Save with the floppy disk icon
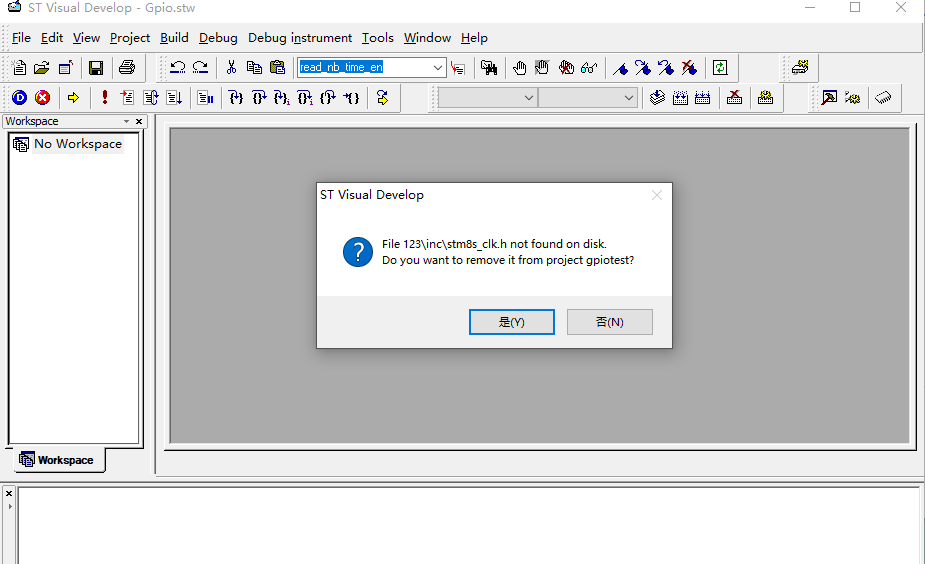925x564 pixels. 96,68
